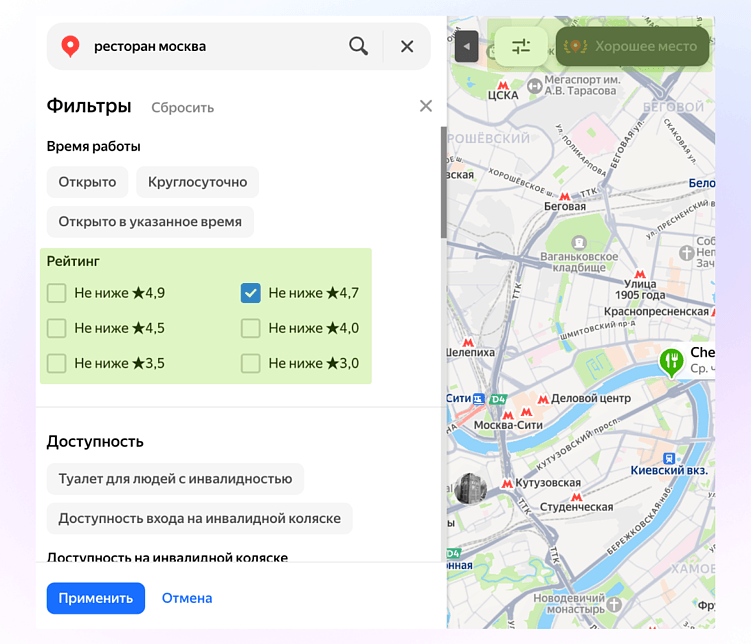The width and height of the screenshot is (751, 644).
Task: Toggle the Хорошее место map filter
Action: [632, 46]
